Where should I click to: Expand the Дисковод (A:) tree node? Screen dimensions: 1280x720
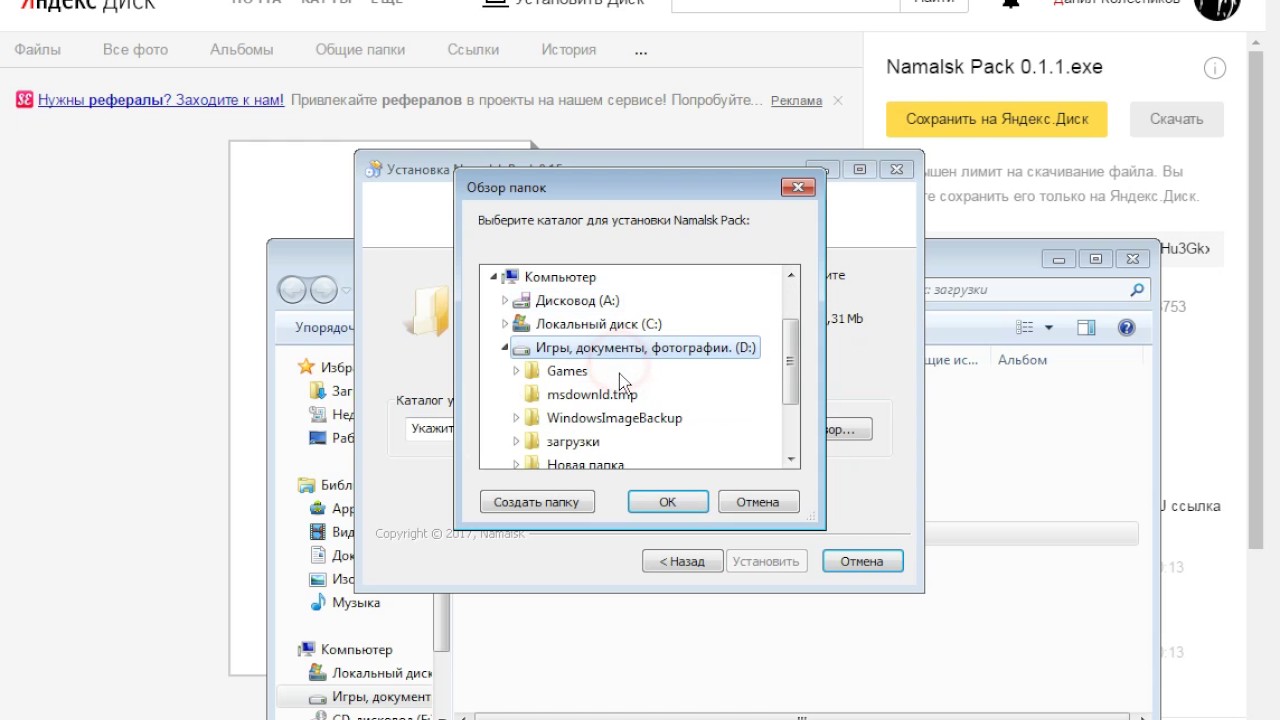point(505,300)
